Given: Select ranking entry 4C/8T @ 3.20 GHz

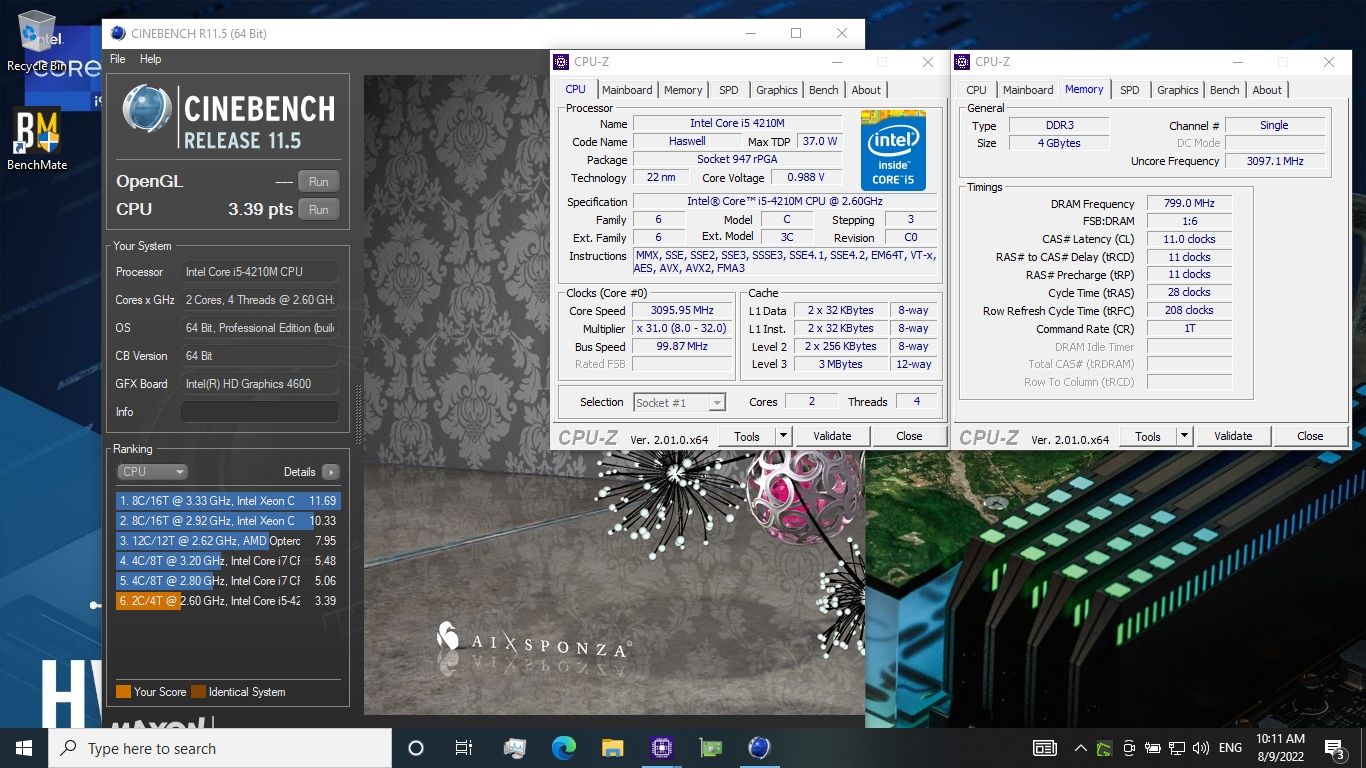Looking at the screenshot, I should click(228, 561).
